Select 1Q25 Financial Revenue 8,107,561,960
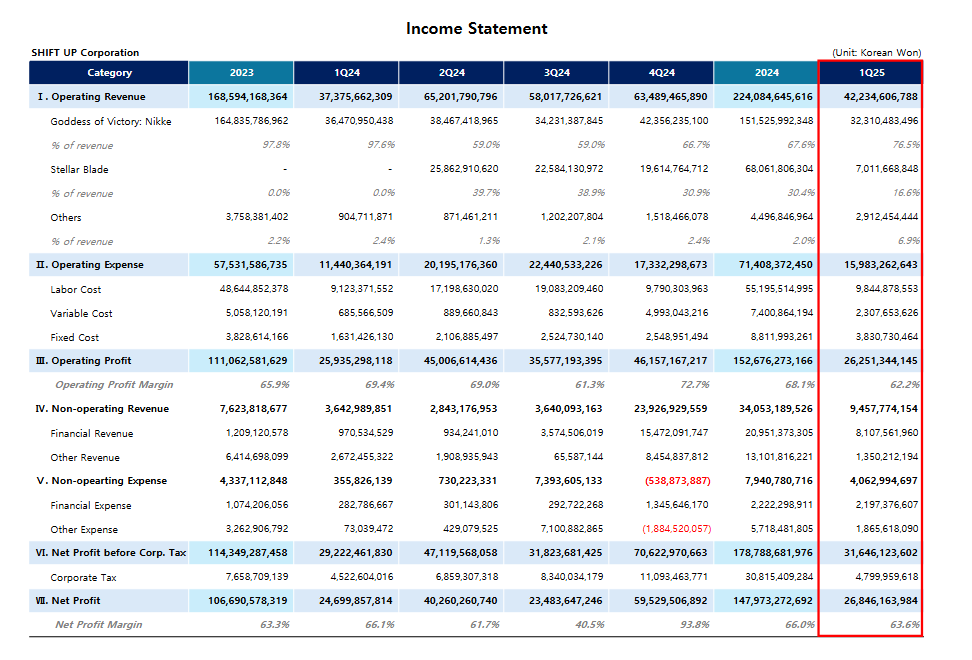 click(x=887, y=433)
